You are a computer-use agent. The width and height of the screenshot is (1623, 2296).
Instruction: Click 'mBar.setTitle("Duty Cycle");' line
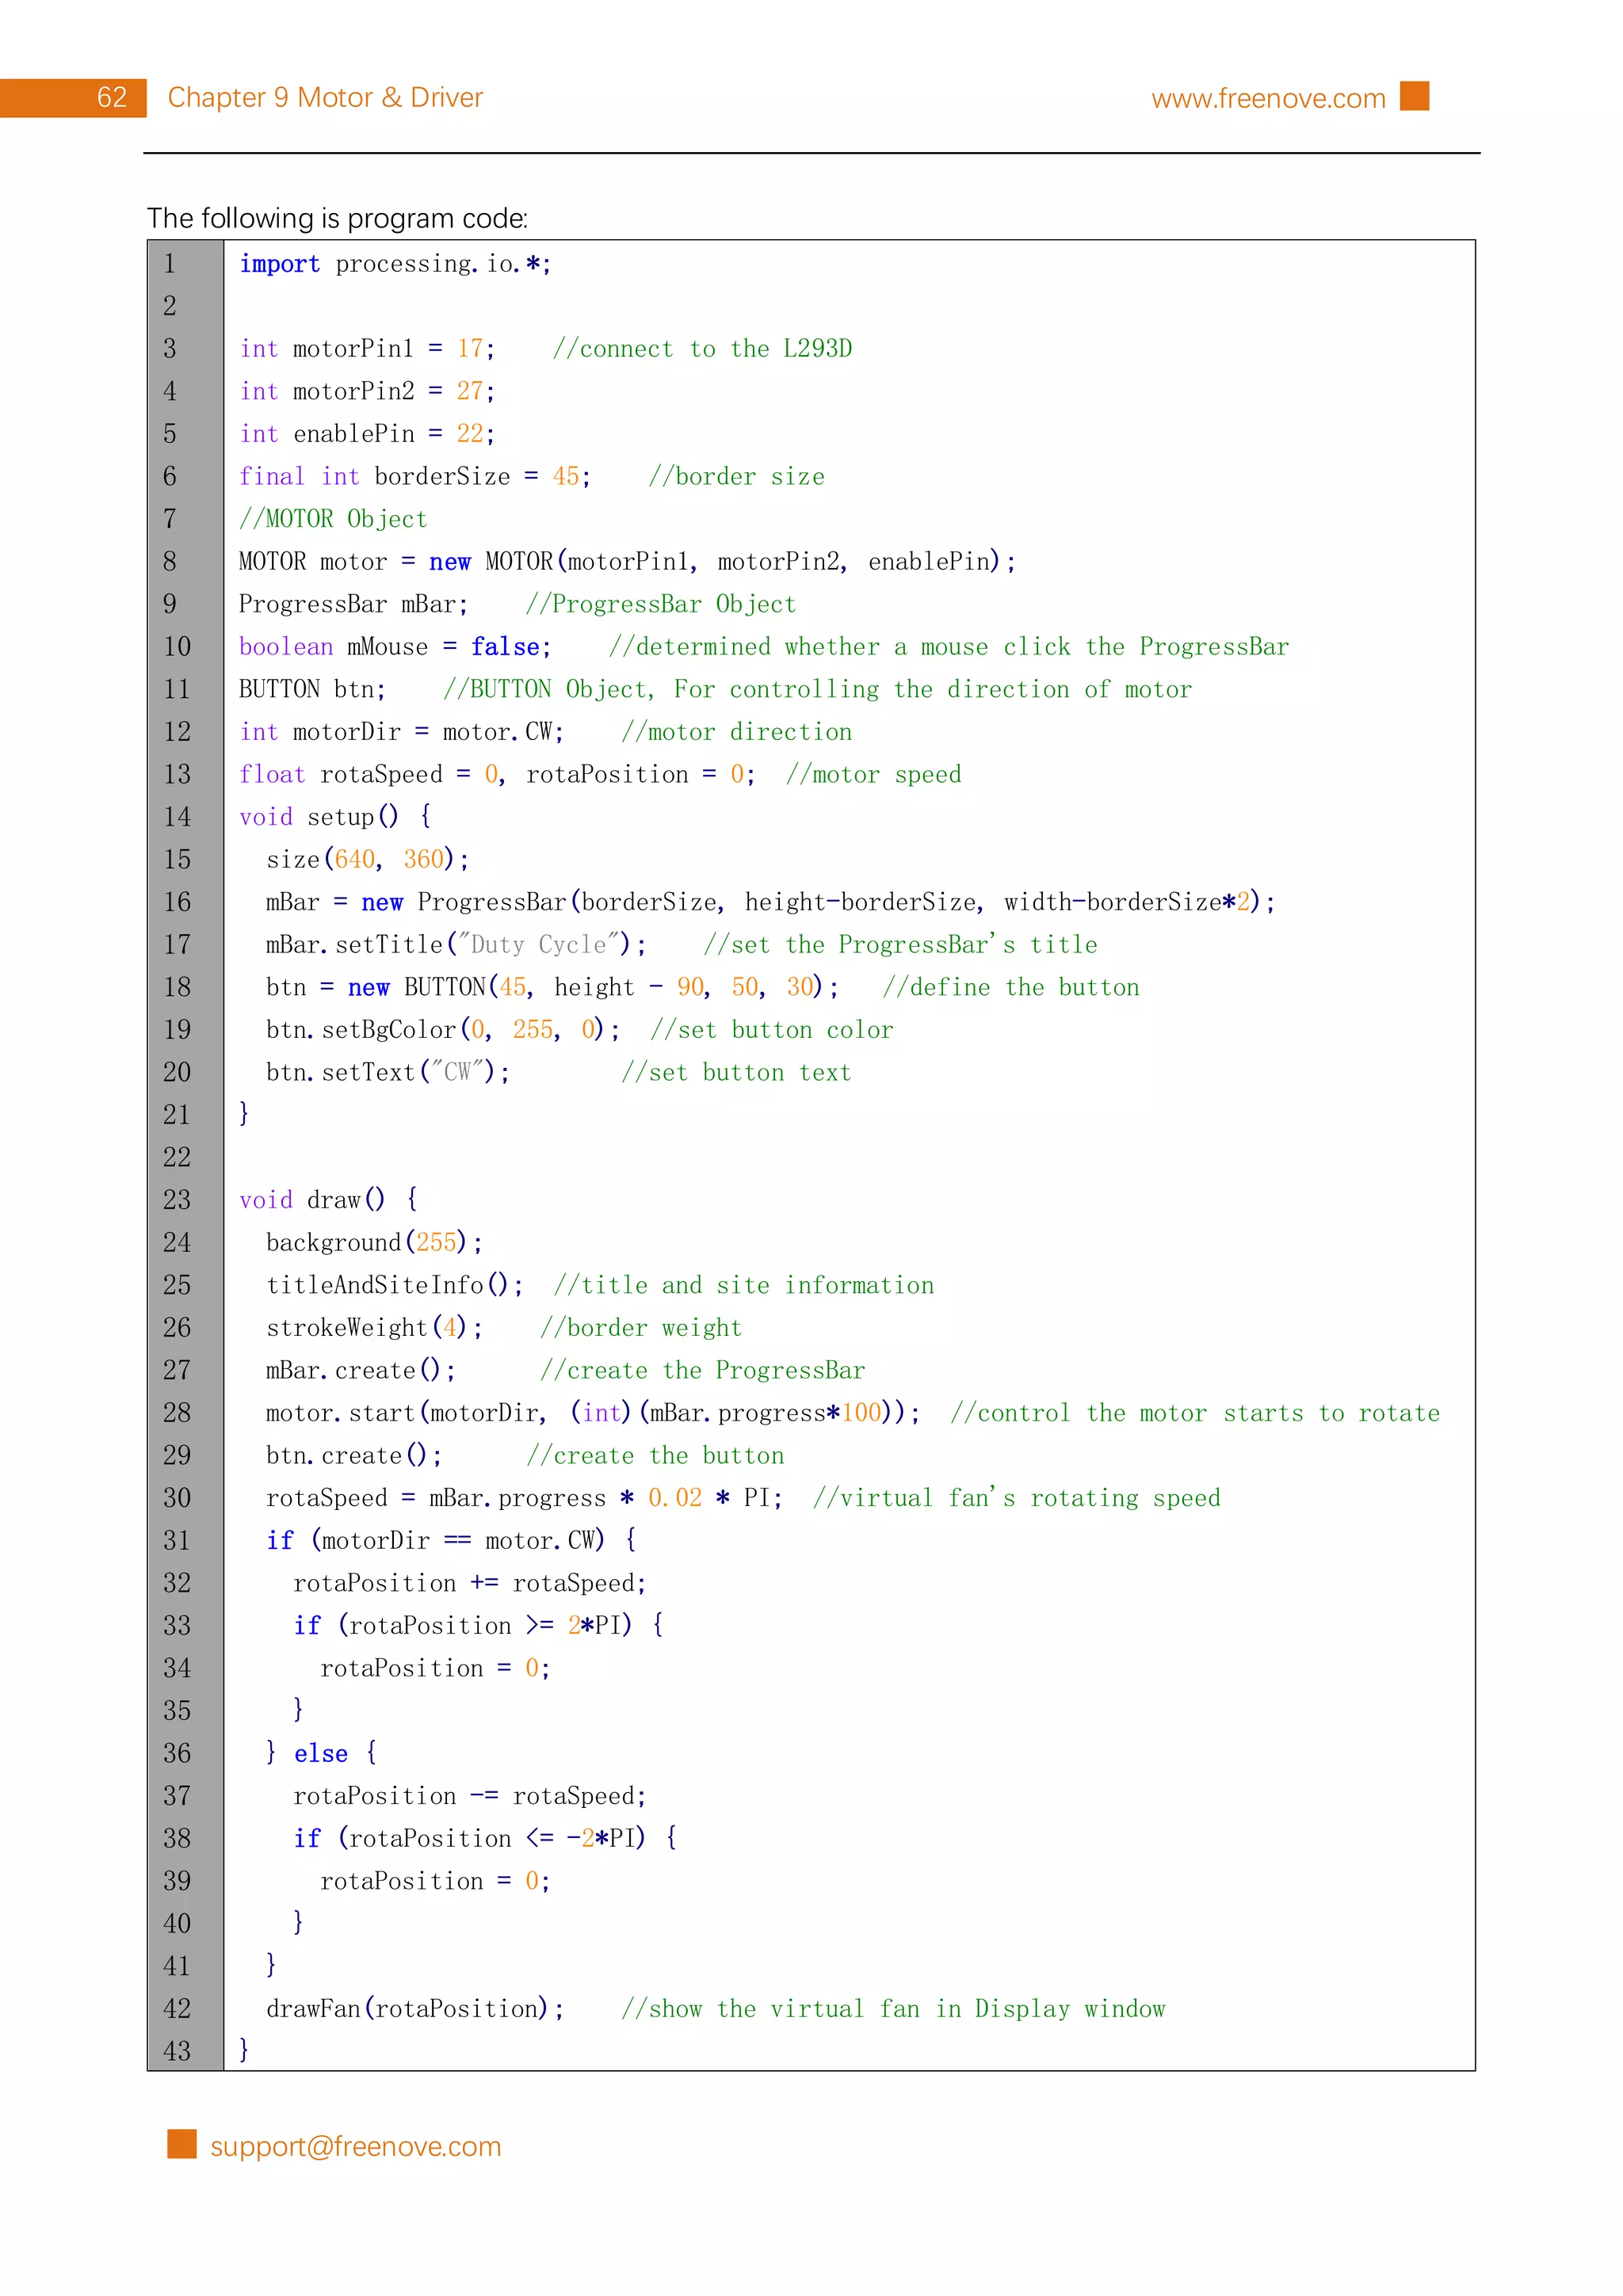[456, 945]
